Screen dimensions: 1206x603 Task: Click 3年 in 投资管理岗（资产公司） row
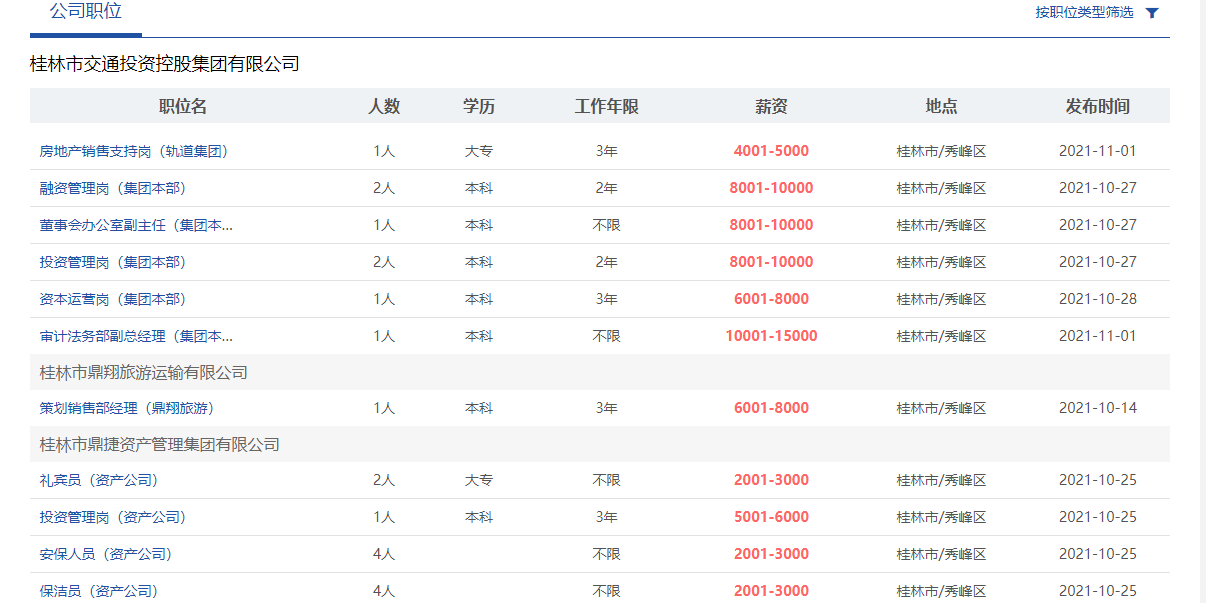tap(607, 517)
